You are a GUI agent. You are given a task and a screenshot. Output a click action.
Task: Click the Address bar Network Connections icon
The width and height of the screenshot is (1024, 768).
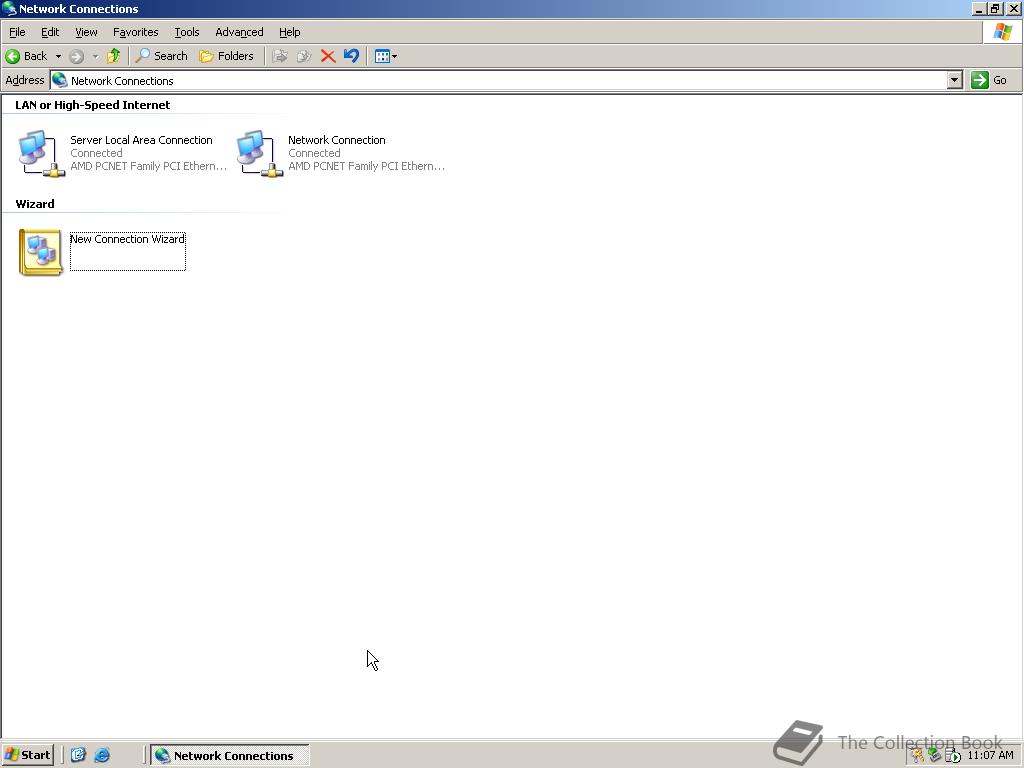pyautogui.click(x=60, y=80)
